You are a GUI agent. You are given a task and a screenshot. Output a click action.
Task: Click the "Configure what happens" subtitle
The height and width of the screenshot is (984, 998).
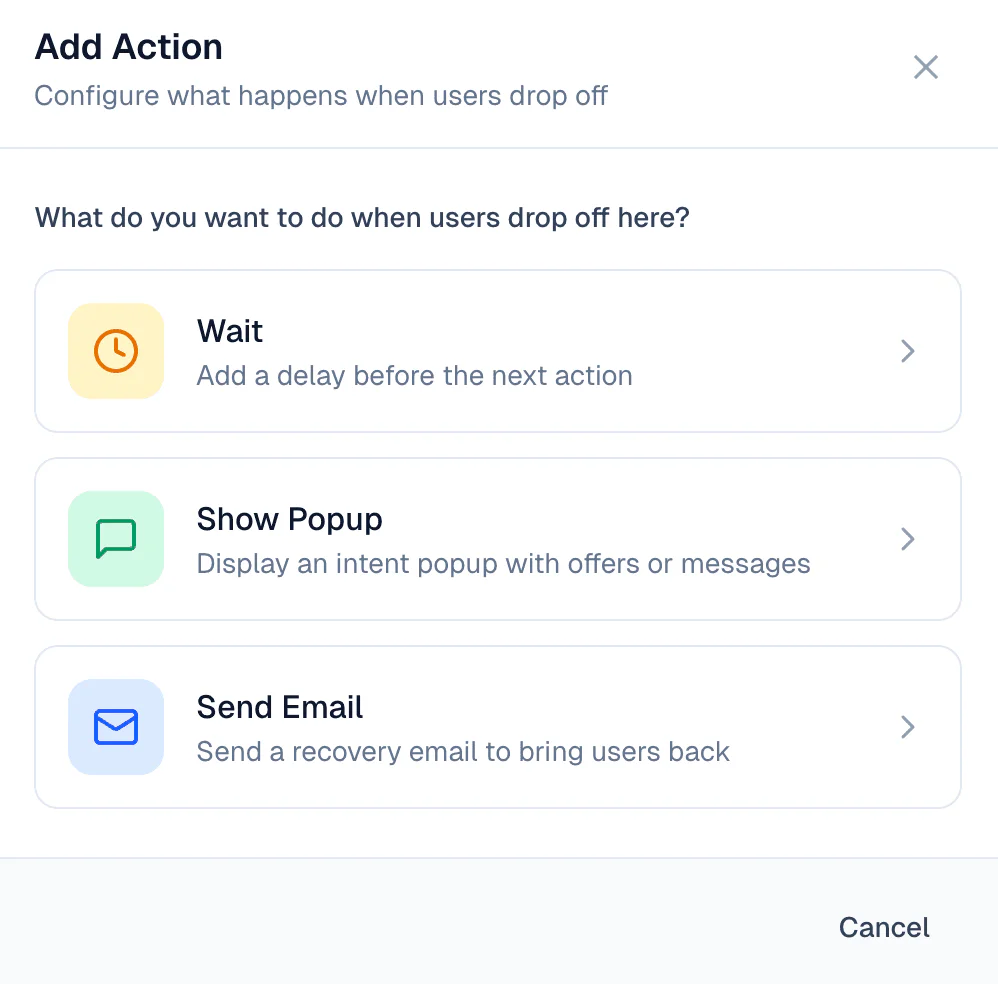click(321, 96)
